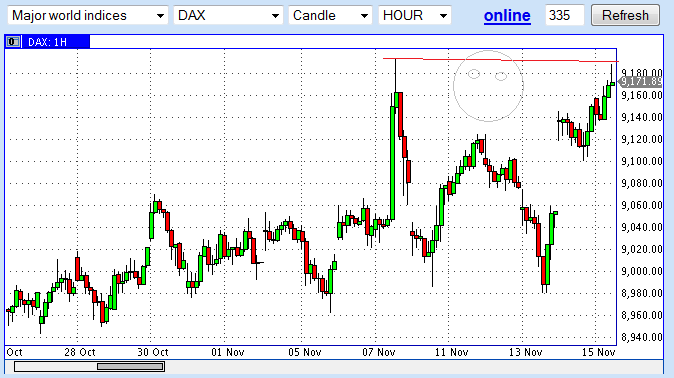Click the 05 Nov date label
Image resolution: width=674 pixels, height=378 pixels.
click(305, 353)
